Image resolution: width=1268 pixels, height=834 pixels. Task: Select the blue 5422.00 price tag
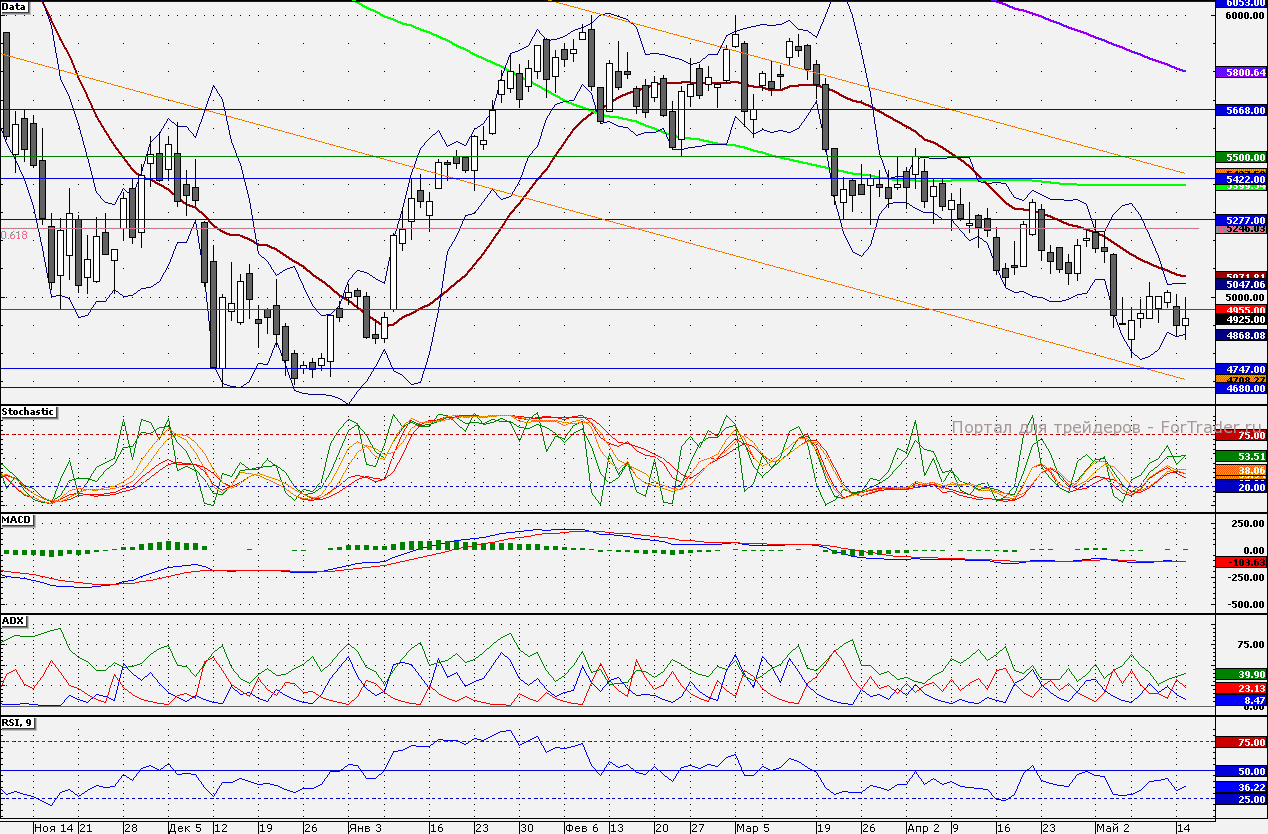1240,179
